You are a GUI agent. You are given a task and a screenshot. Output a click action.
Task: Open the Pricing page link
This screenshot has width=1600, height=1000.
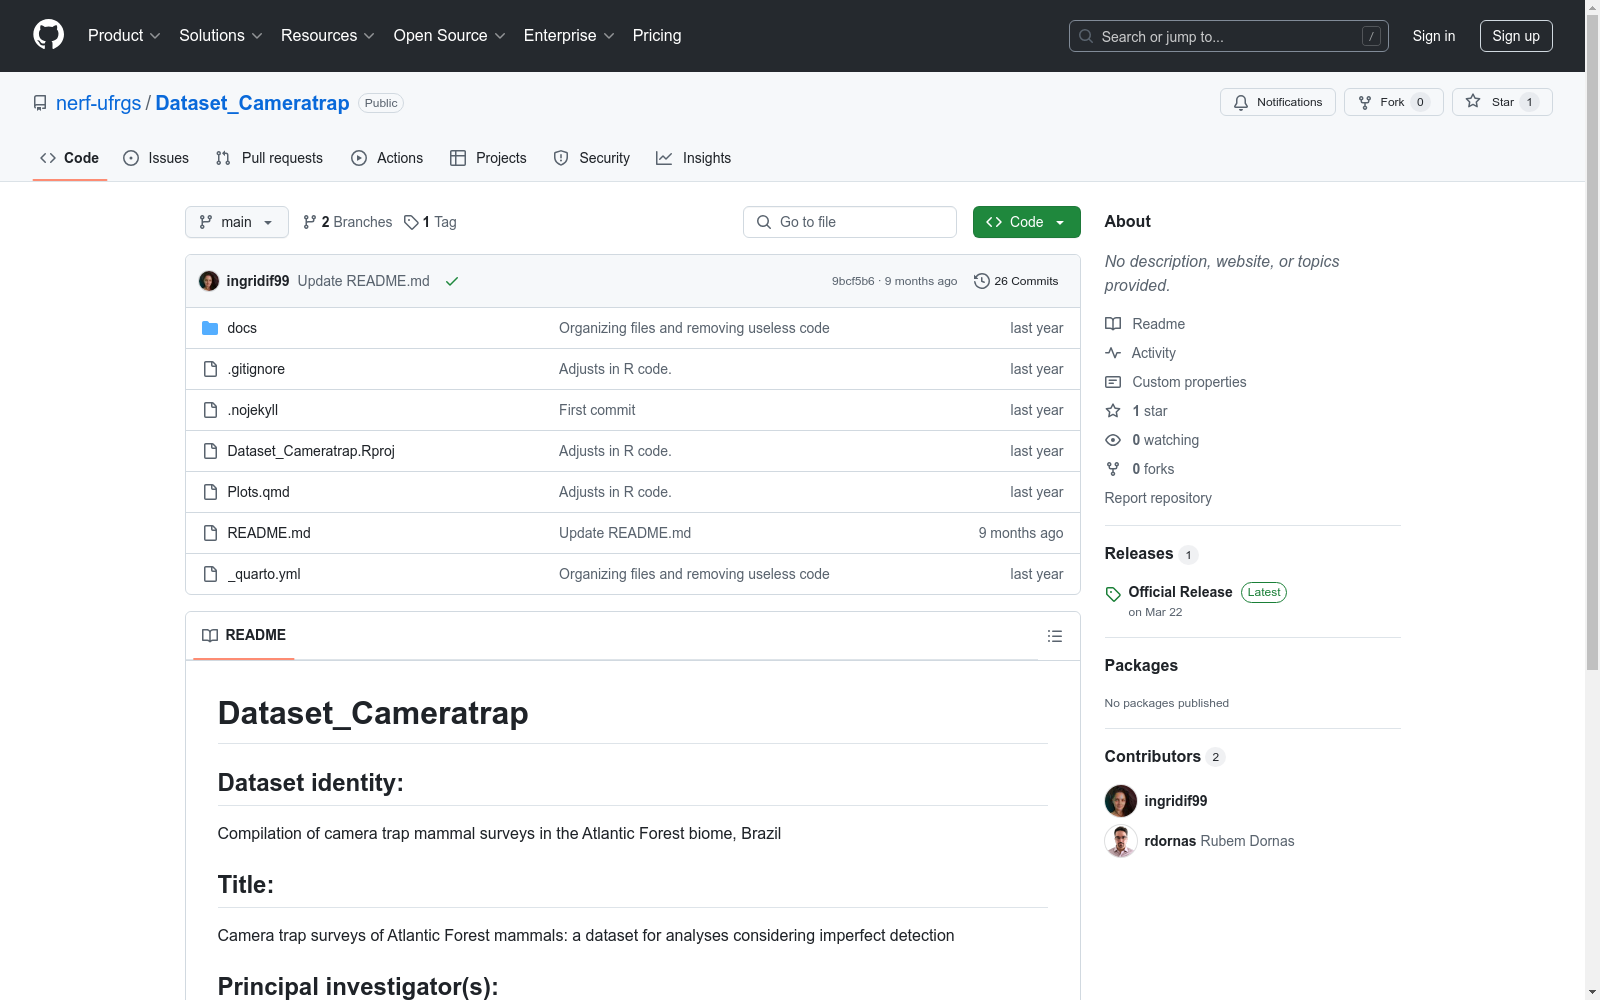coord(657,35)
